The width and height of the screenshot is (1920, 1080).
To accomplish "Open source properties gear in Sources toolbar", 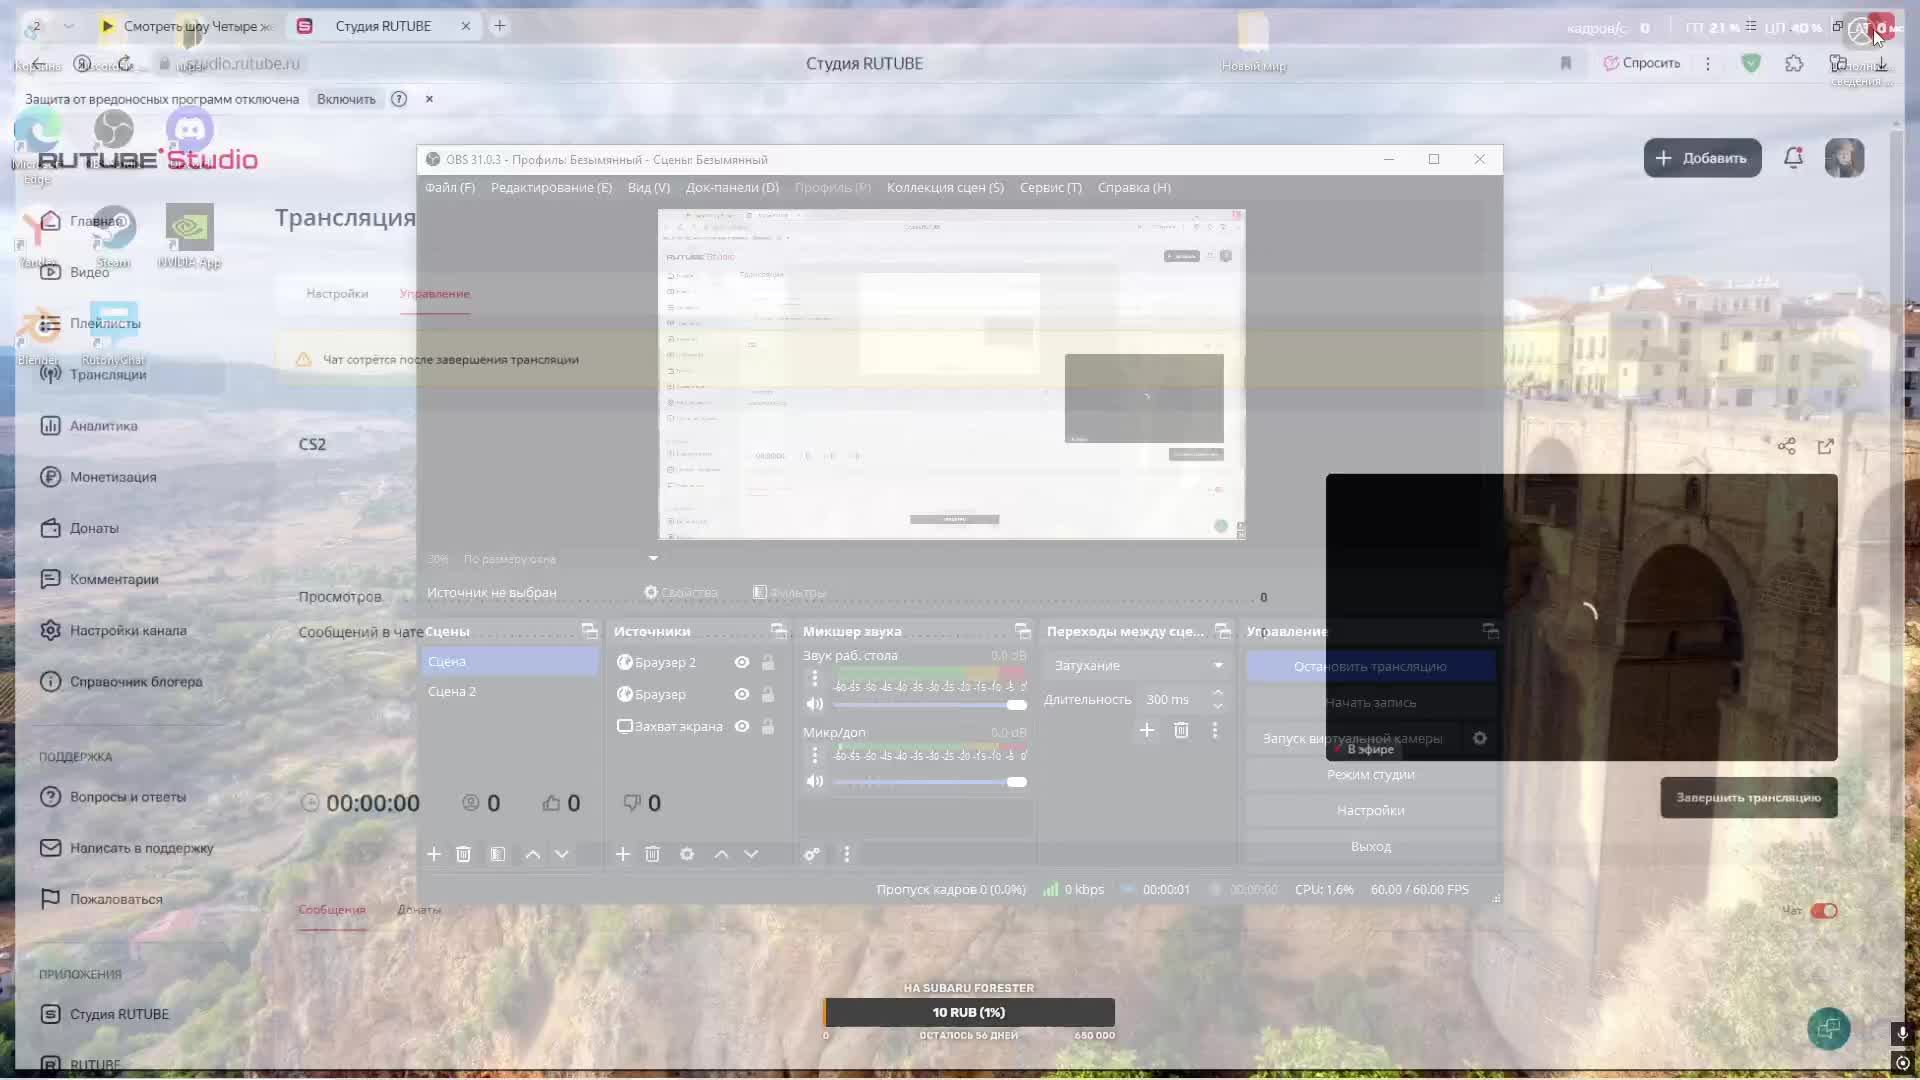I will pos(687,854).
